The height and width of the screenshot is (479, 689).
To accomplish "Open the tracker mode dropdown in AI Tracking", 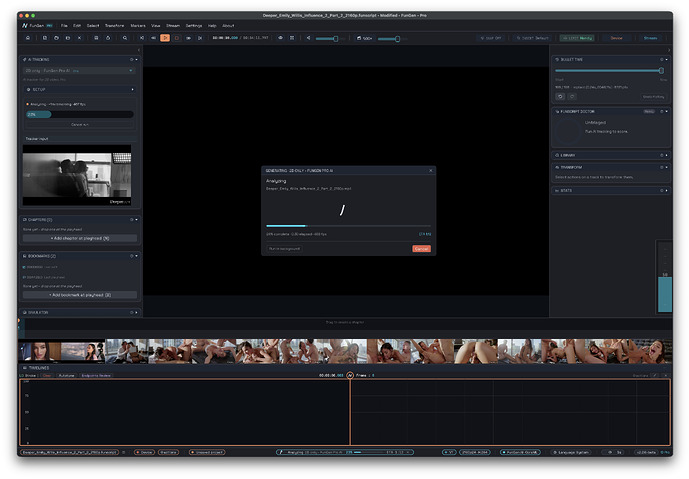I will click(79, 71).
